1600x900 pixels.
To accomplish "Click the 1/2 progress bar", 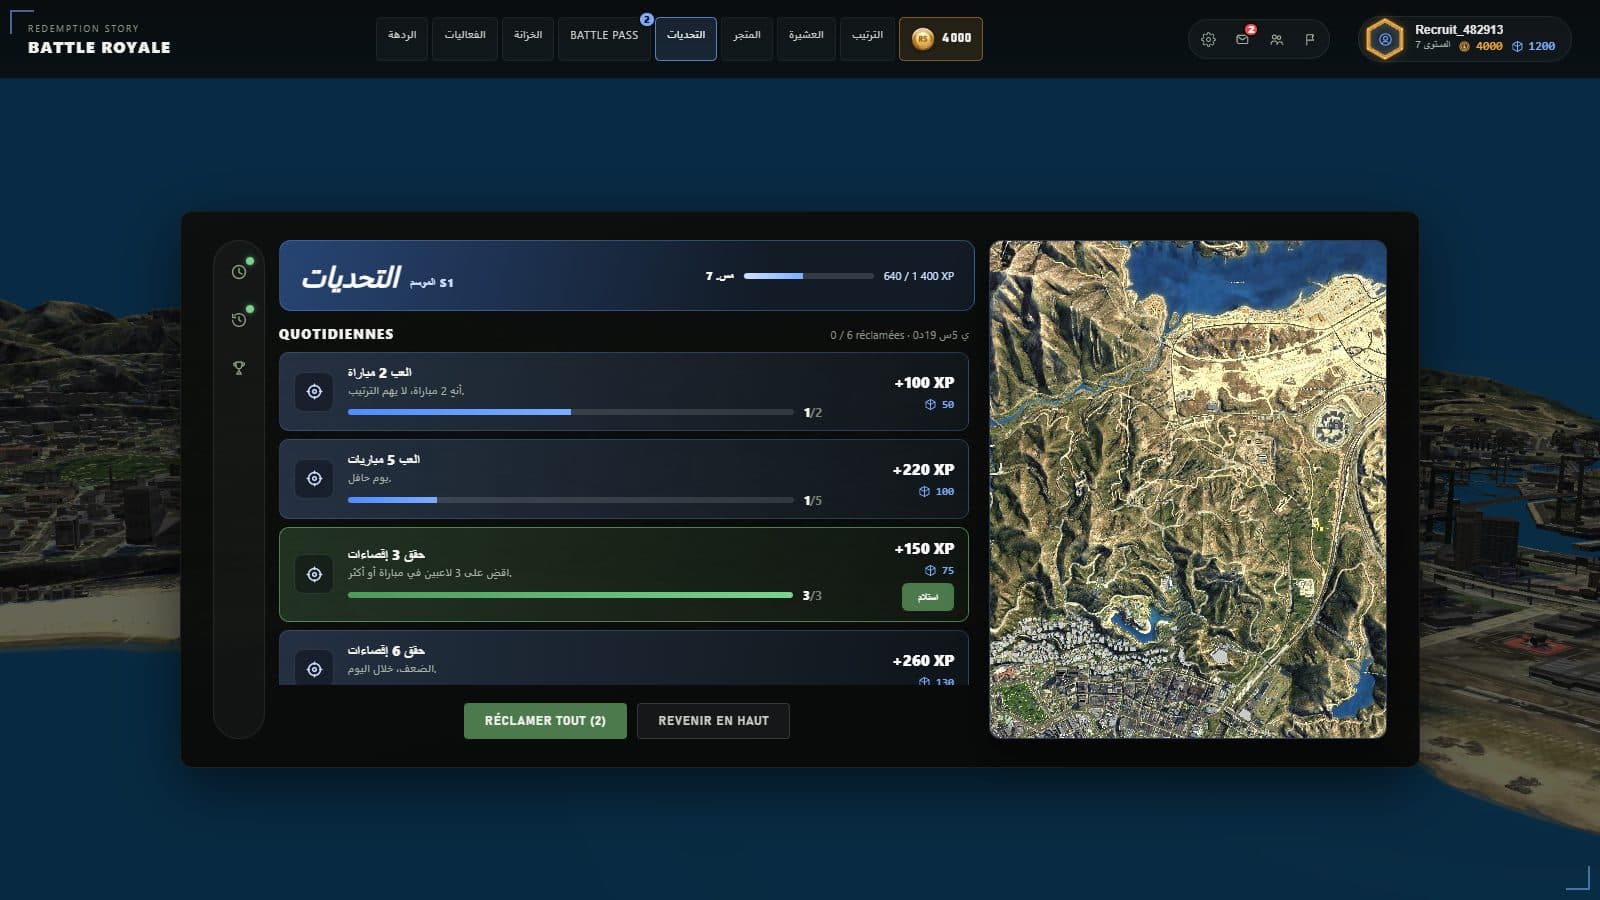I will point(570,412).
